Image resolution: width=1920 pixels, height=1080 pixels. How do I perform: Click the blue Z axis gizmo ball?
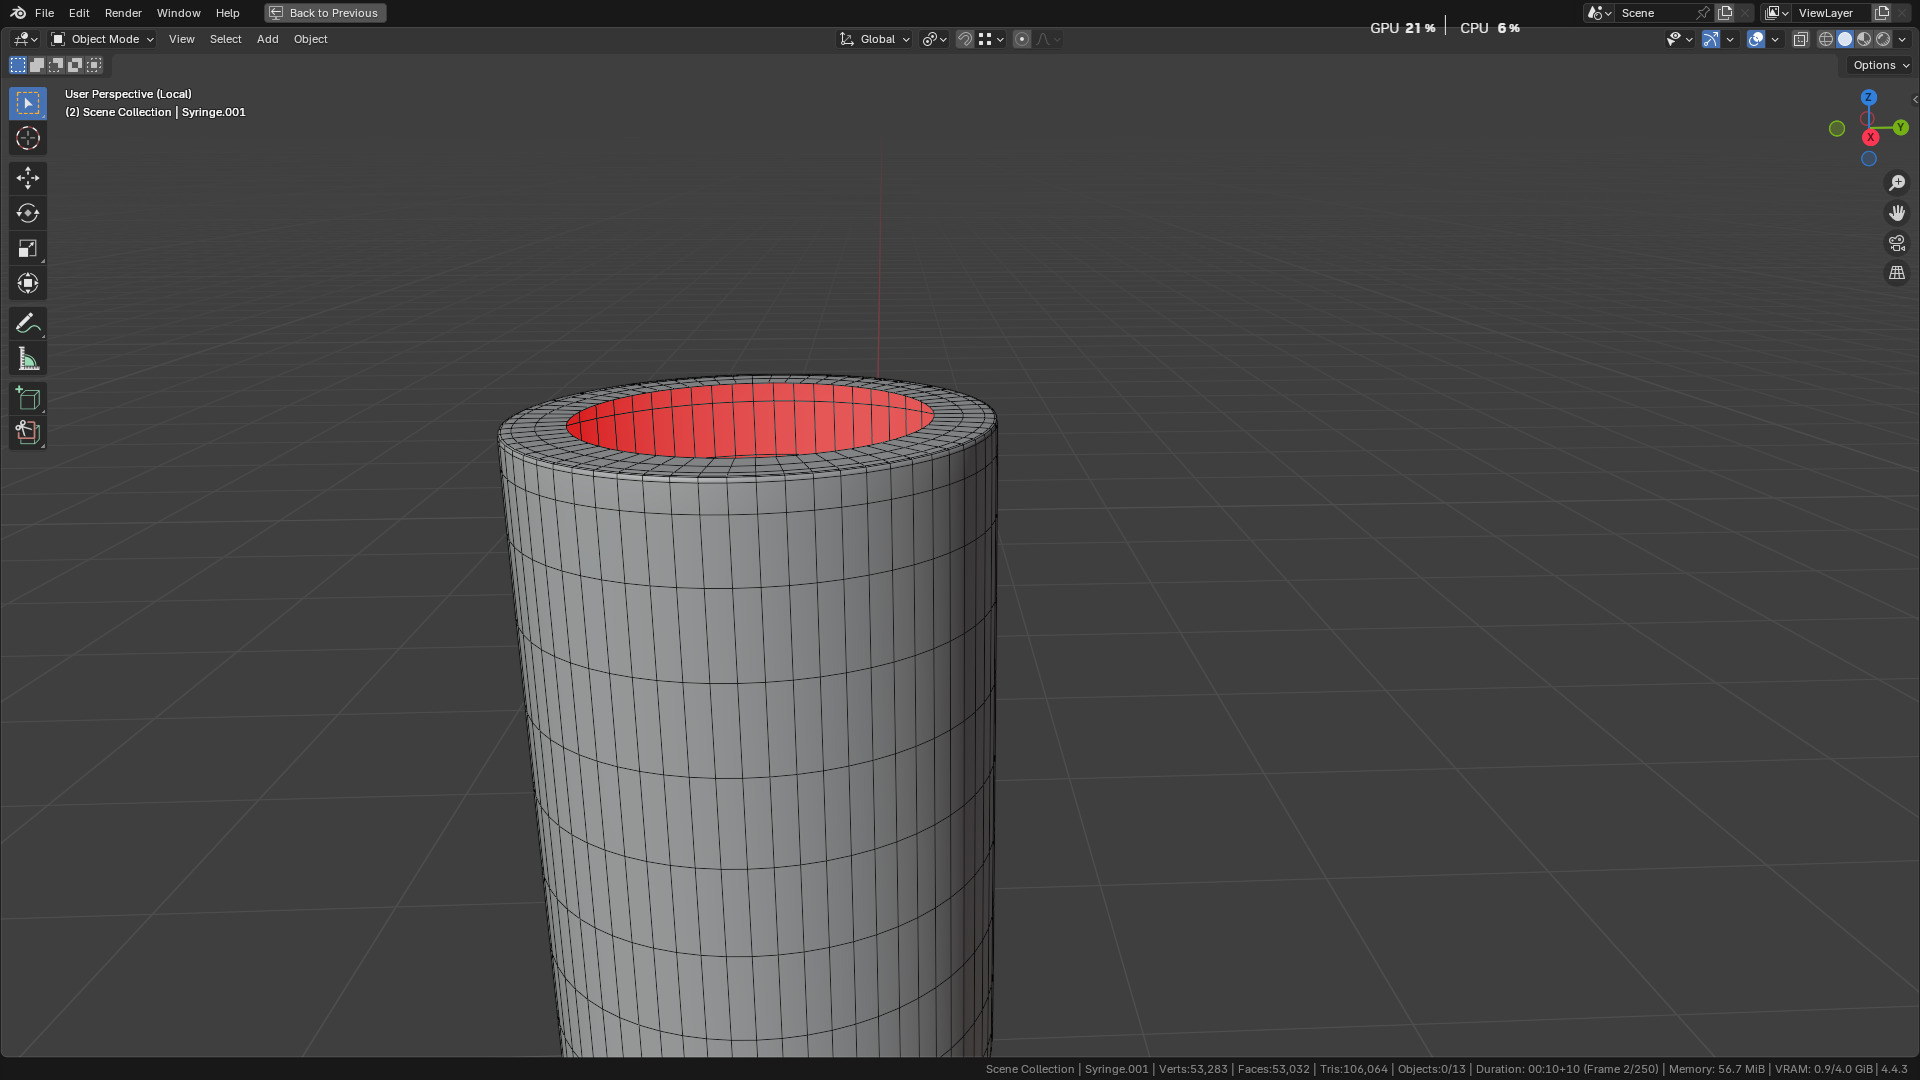click(1869, 98)
